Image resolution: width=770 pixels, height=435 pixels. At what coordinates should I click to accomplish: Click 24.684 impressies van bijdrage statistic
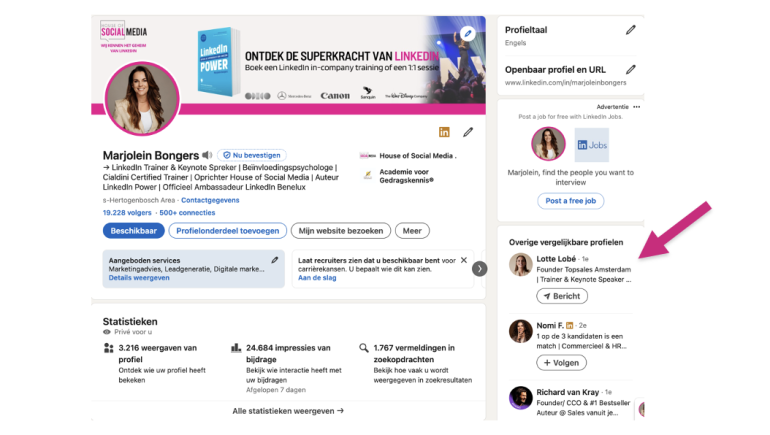pos(288,353)
